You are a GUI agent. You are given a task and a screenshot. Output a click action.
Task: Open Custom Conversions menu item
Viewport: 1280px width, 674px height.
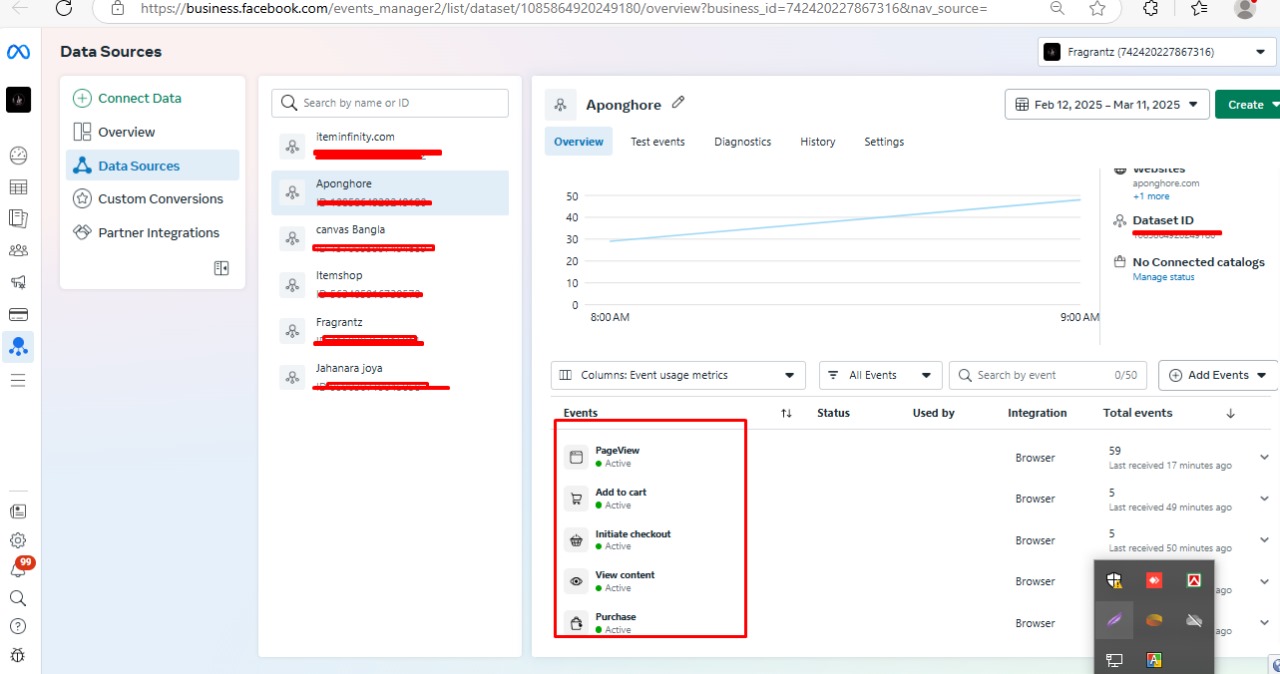153,199
